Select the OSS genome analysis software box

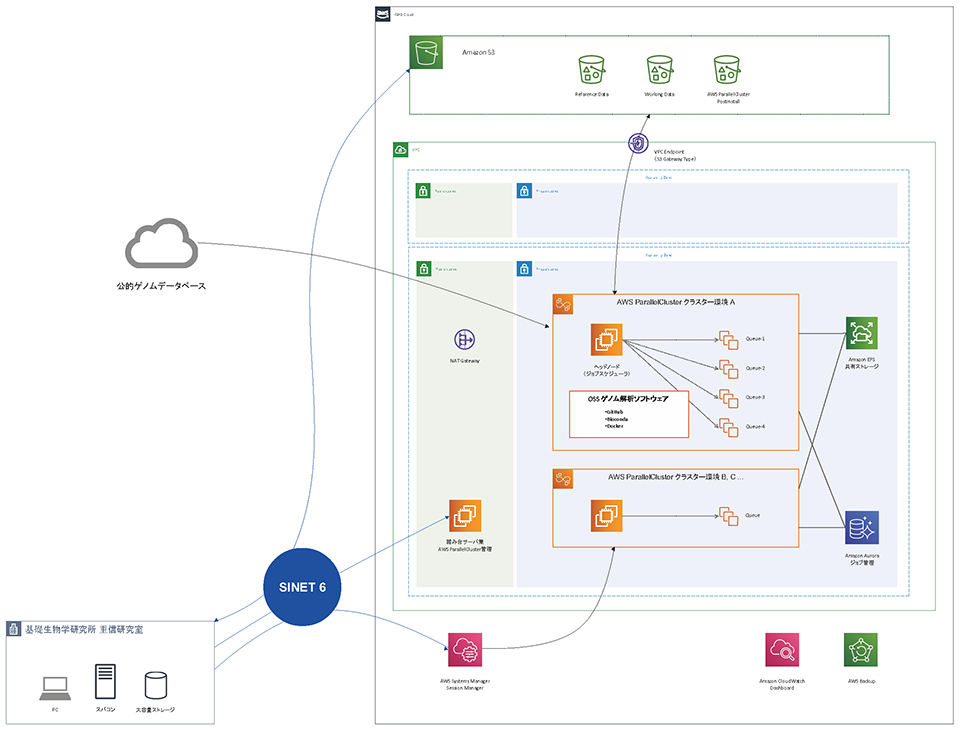click(629, 414)
